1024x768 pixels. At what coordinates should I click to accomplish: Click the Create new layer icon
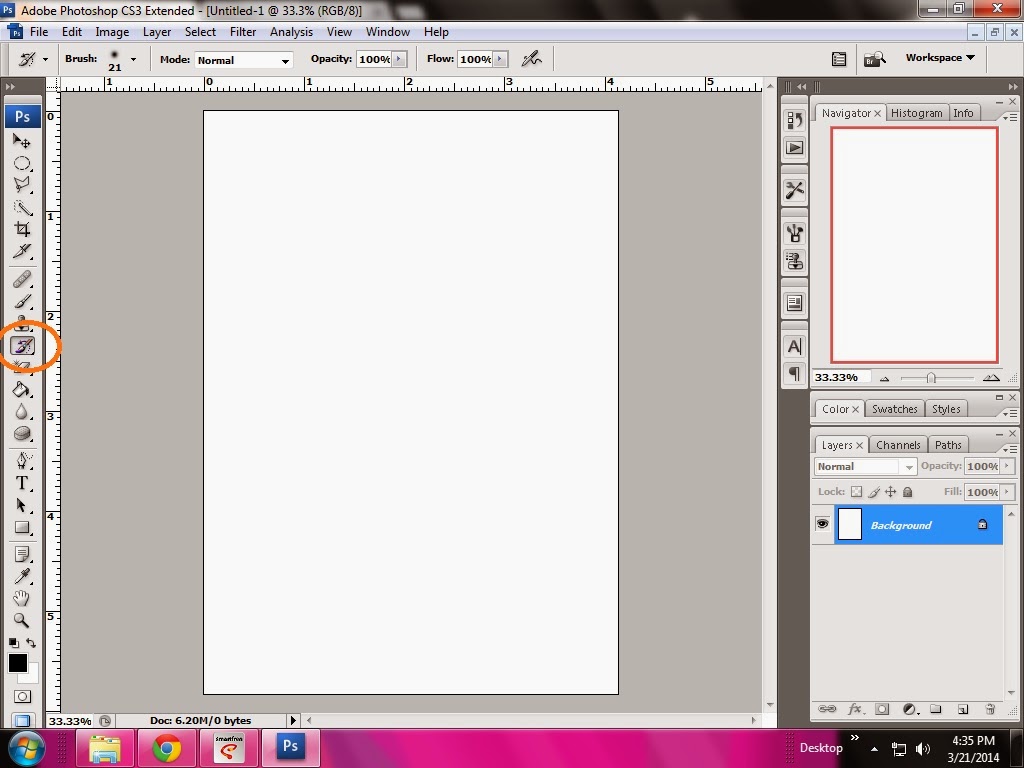962,709
